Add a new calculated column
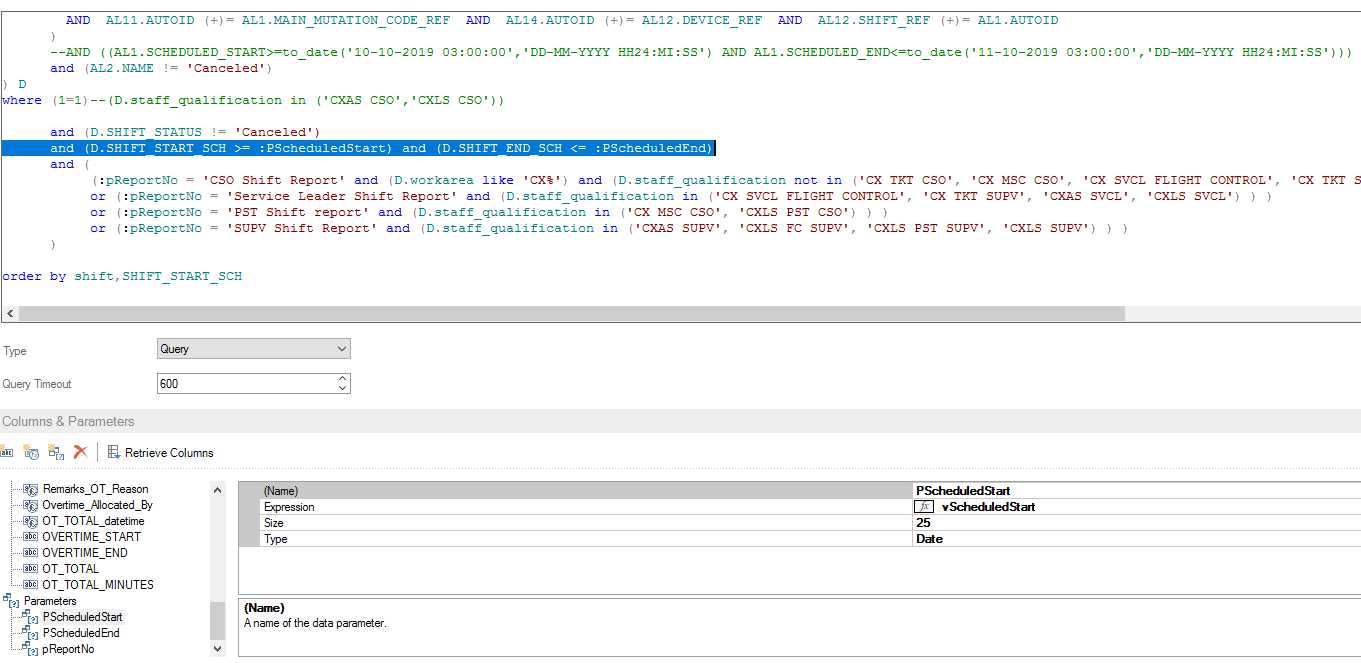 click(31, 452)
